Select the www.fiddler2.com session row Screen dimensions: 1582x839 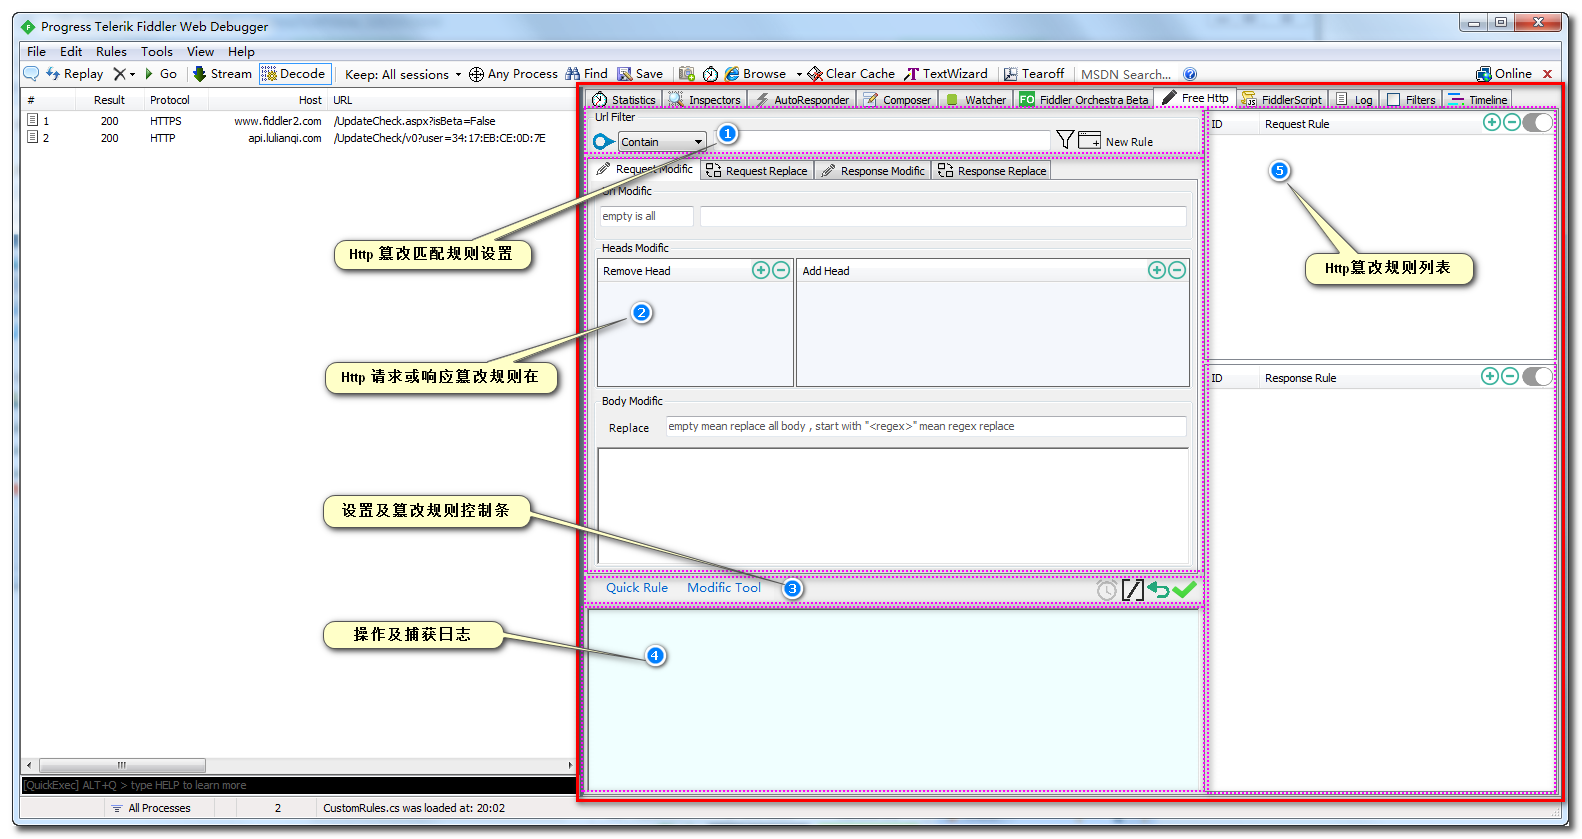298,121
